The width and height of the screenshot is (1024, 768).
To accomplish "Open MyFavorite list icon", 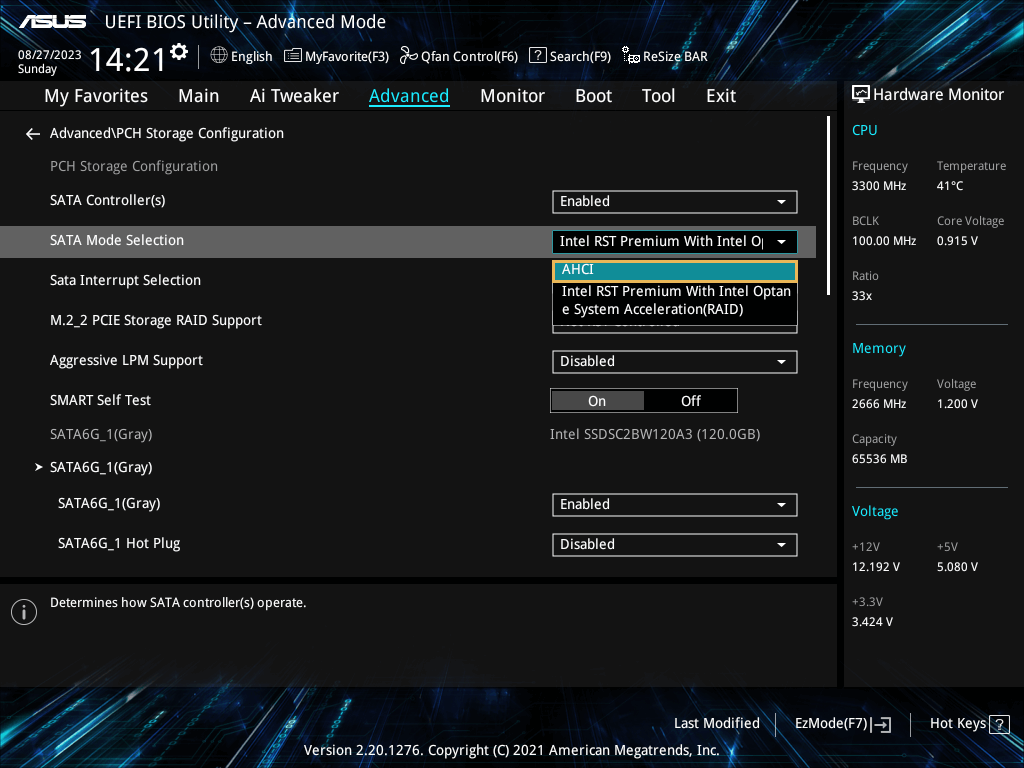I will (293, 56).
